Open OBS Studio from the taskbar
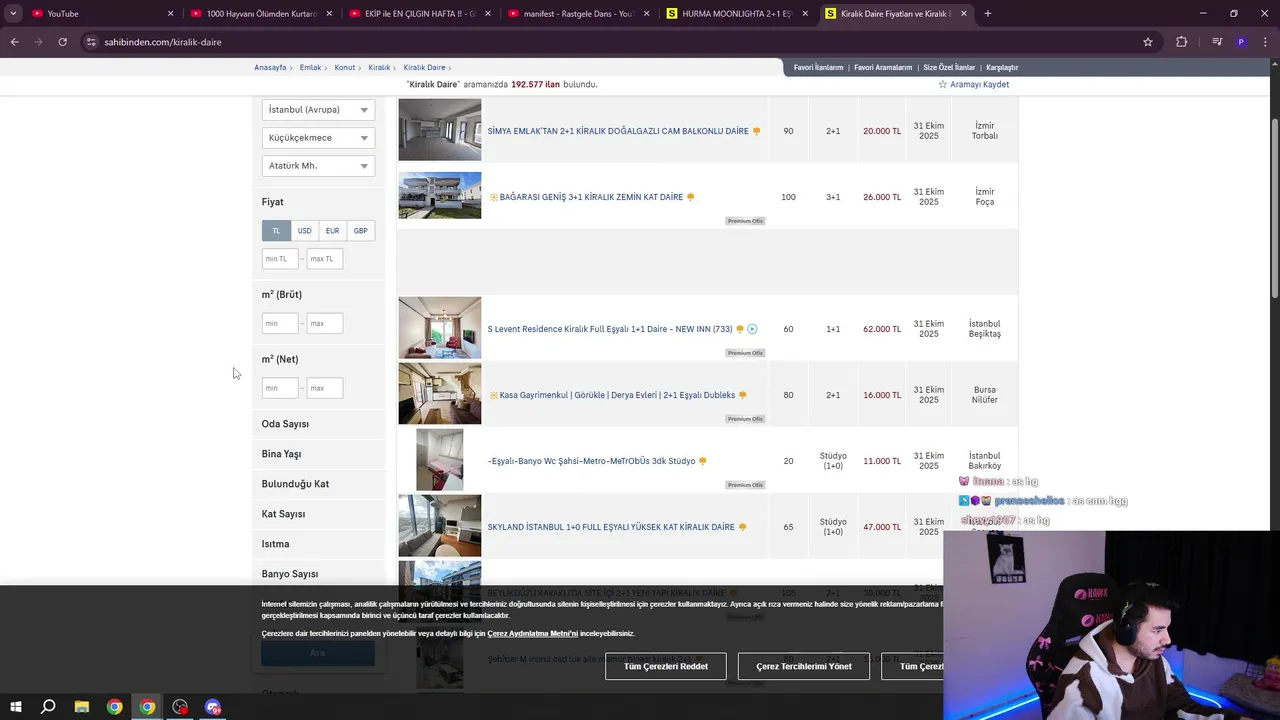 click(180, 707)
